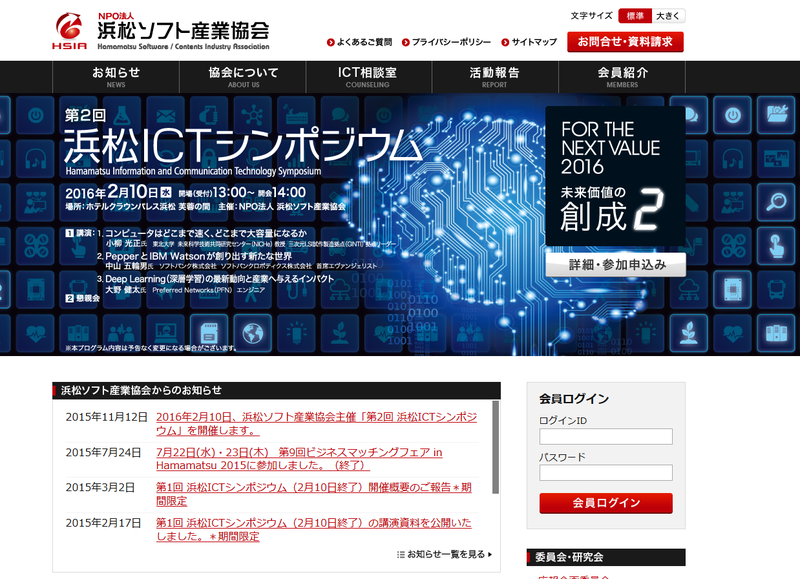Open the 会員紹介 MEMBERS menu
The height and width of the screenshot is (579, 800).
click(622, 77)
